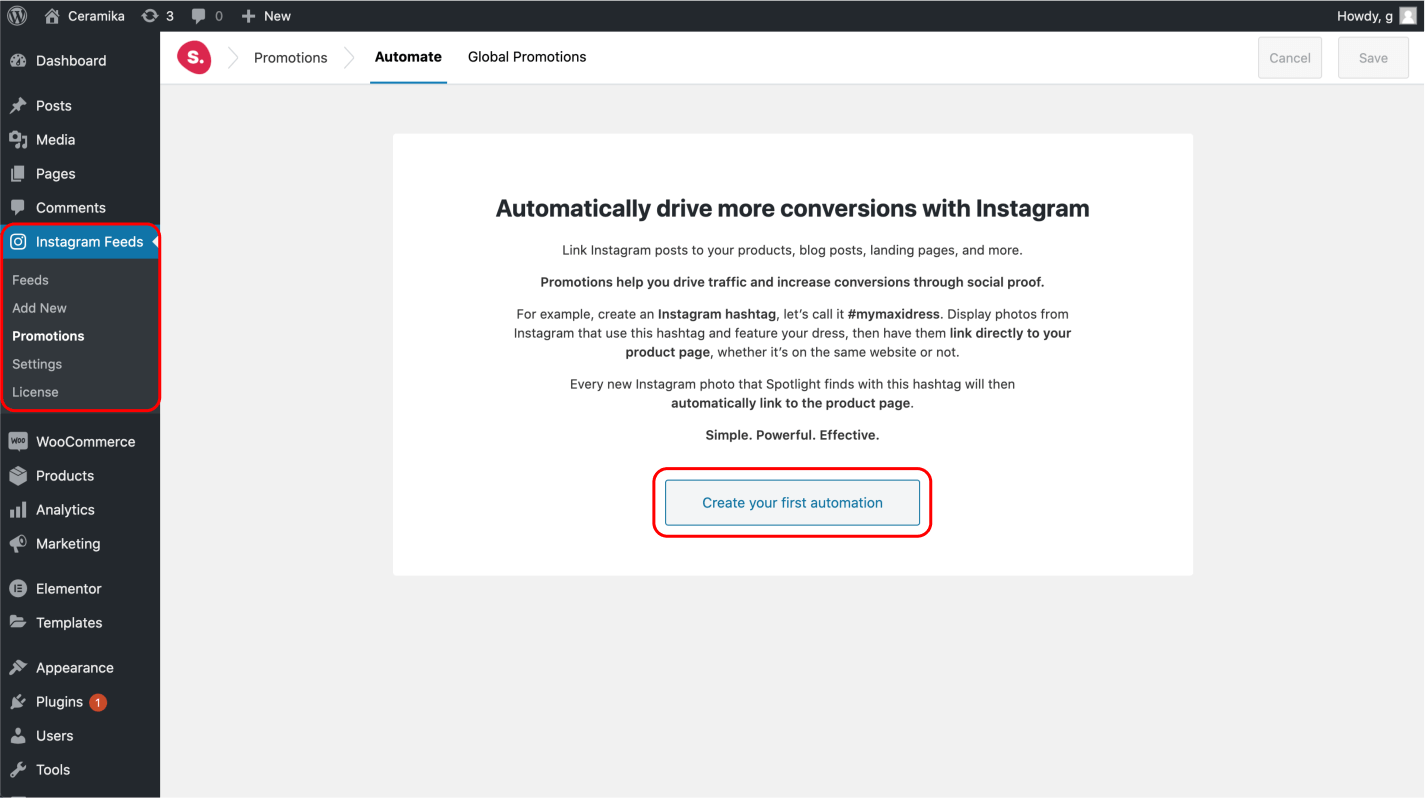Click the Promotions breadcrumb
Screen dimensions: 1425x798
click(x=291, y=58)
